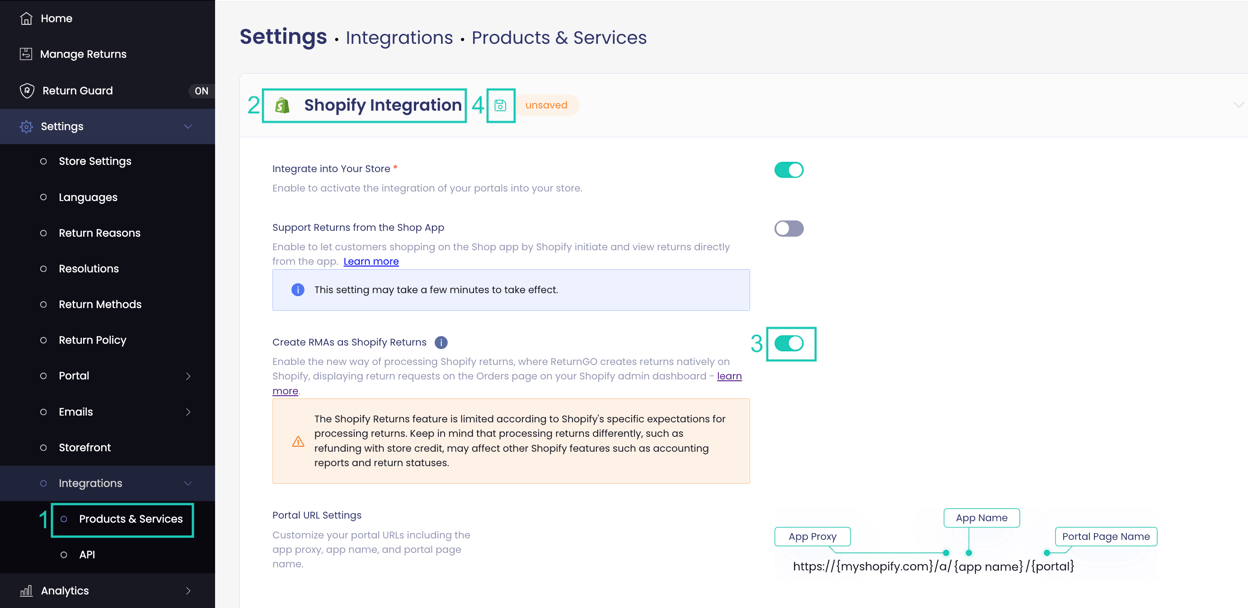Click the Learn more link about Shop App returns
The image size is (1248, 608).
click(370, 261)
